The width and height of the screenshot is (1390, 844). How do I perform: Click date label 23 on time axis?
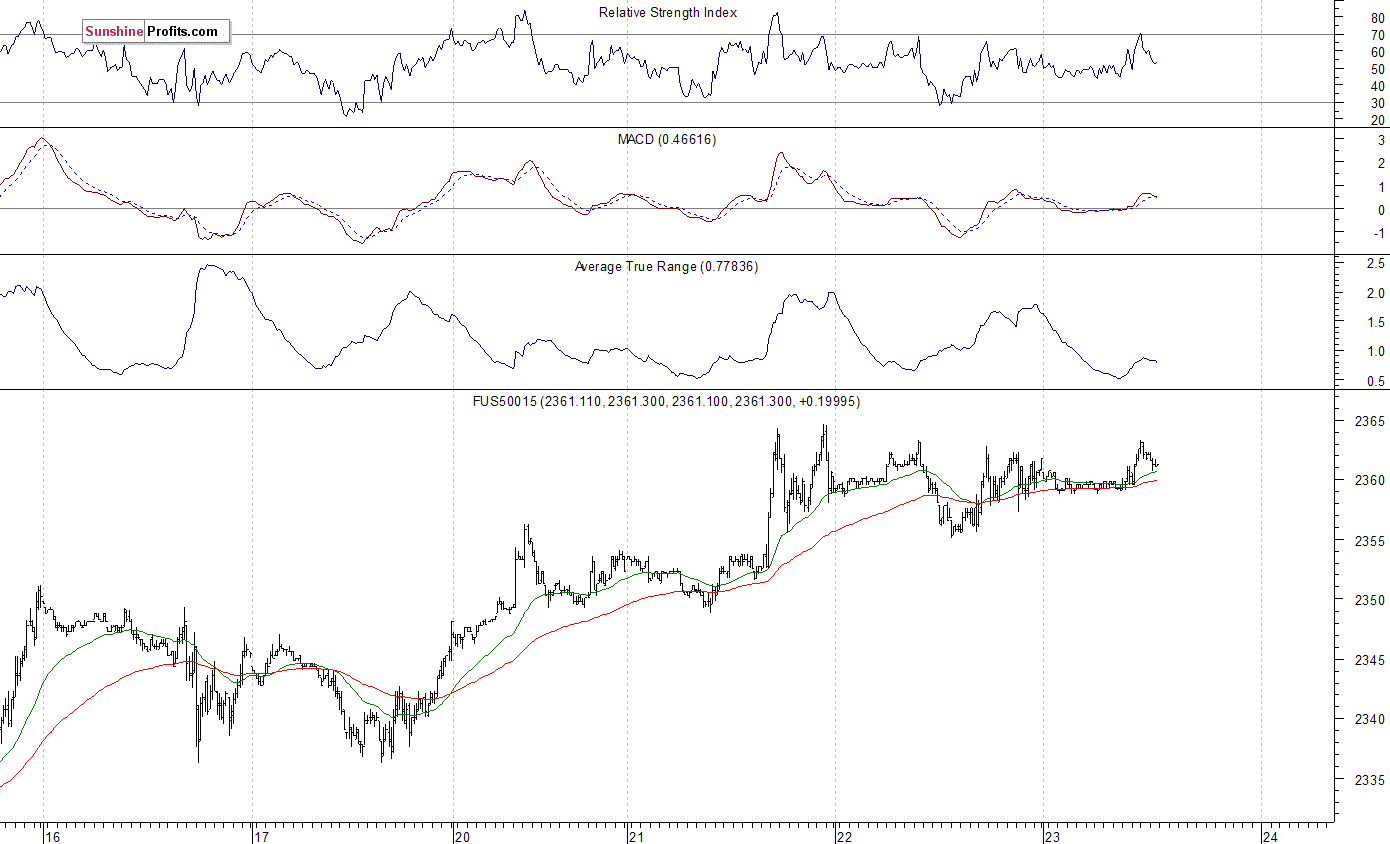coord(1051,836)
